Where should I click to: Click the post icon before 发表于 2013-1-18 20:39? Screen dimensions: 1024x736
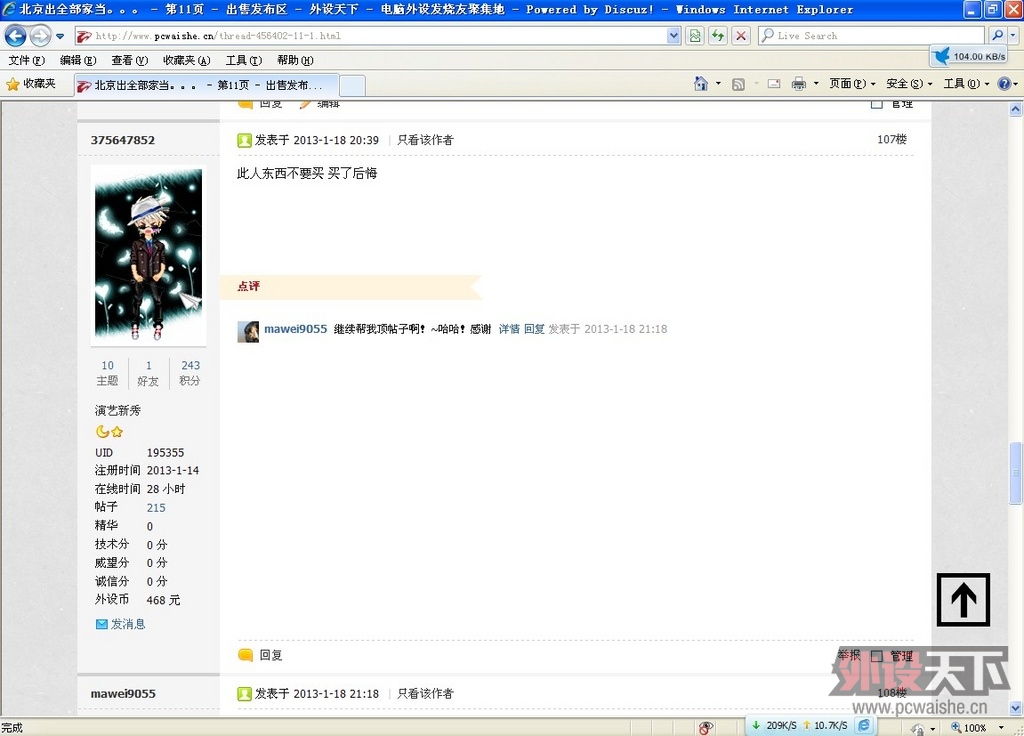pos(244,140)
